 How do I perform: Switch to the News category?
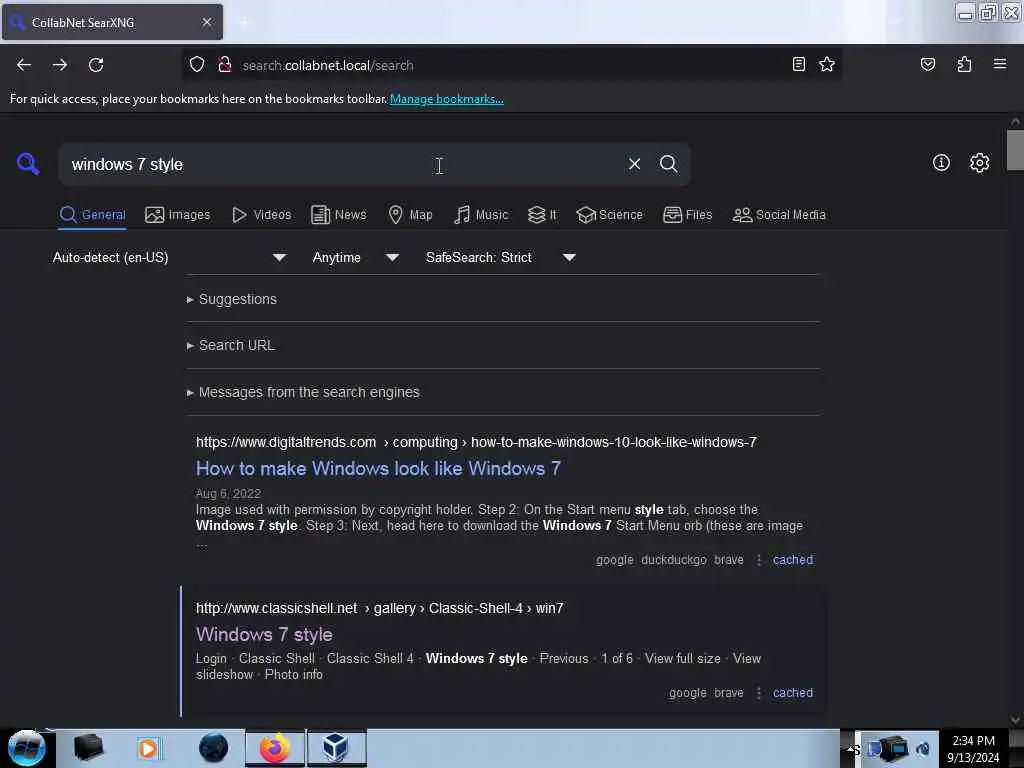pos(338,214)
